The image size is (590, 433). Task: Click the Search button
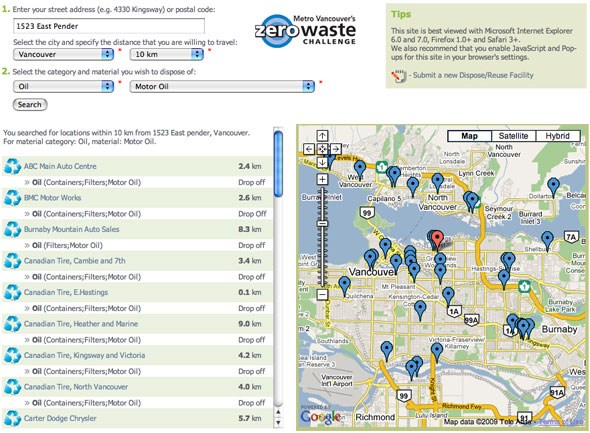(30, 105)
